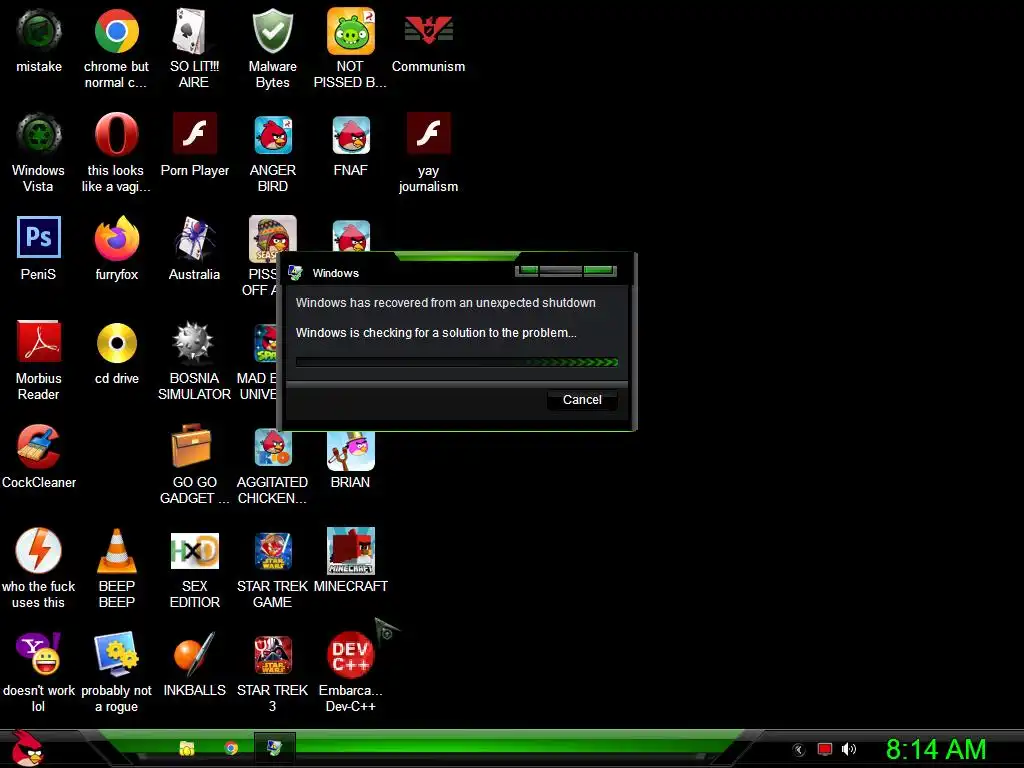Click 'Windows is checking for a solution' text
The image size is (1024, 768).
coord(436,332)
